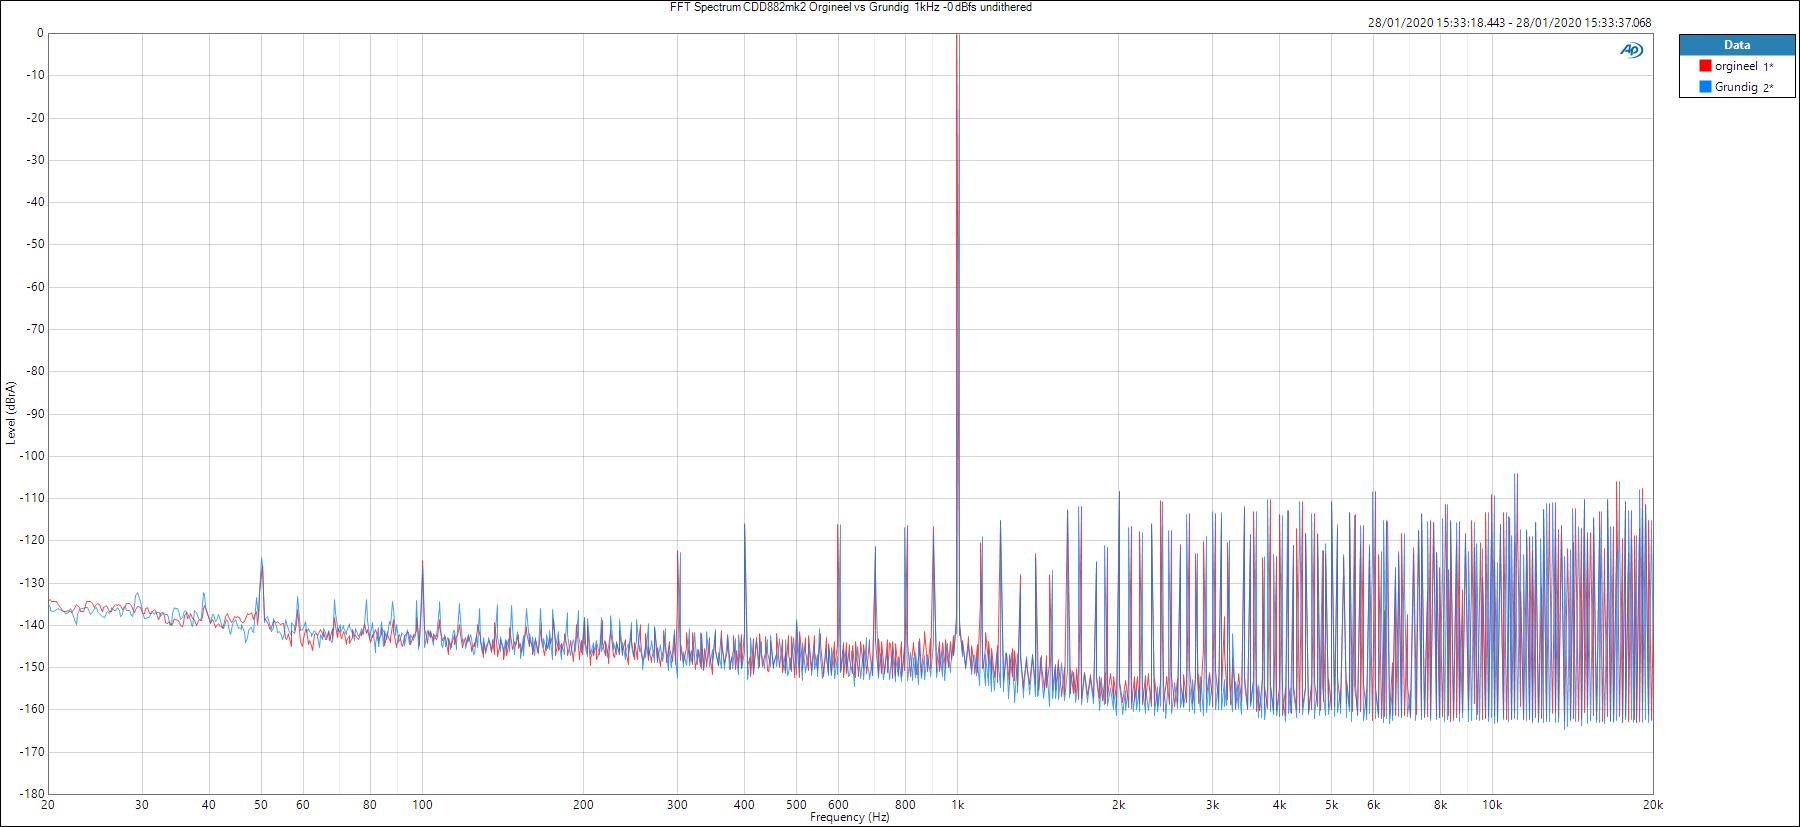Click the Data legend header

(1737, 45)
